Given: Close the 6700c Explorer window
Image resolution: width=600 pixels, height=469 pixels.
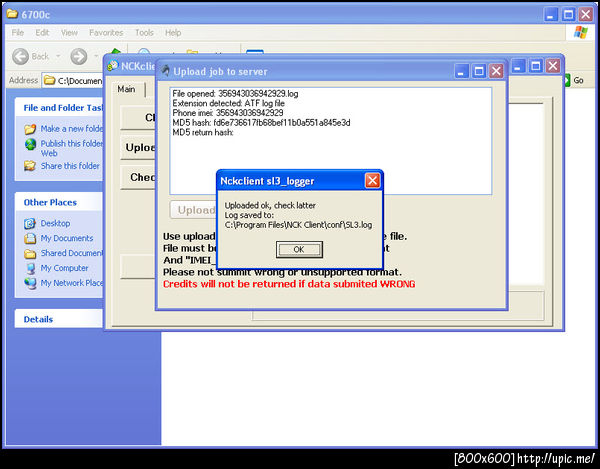Looking at the screenshot, I should point(585,15).
